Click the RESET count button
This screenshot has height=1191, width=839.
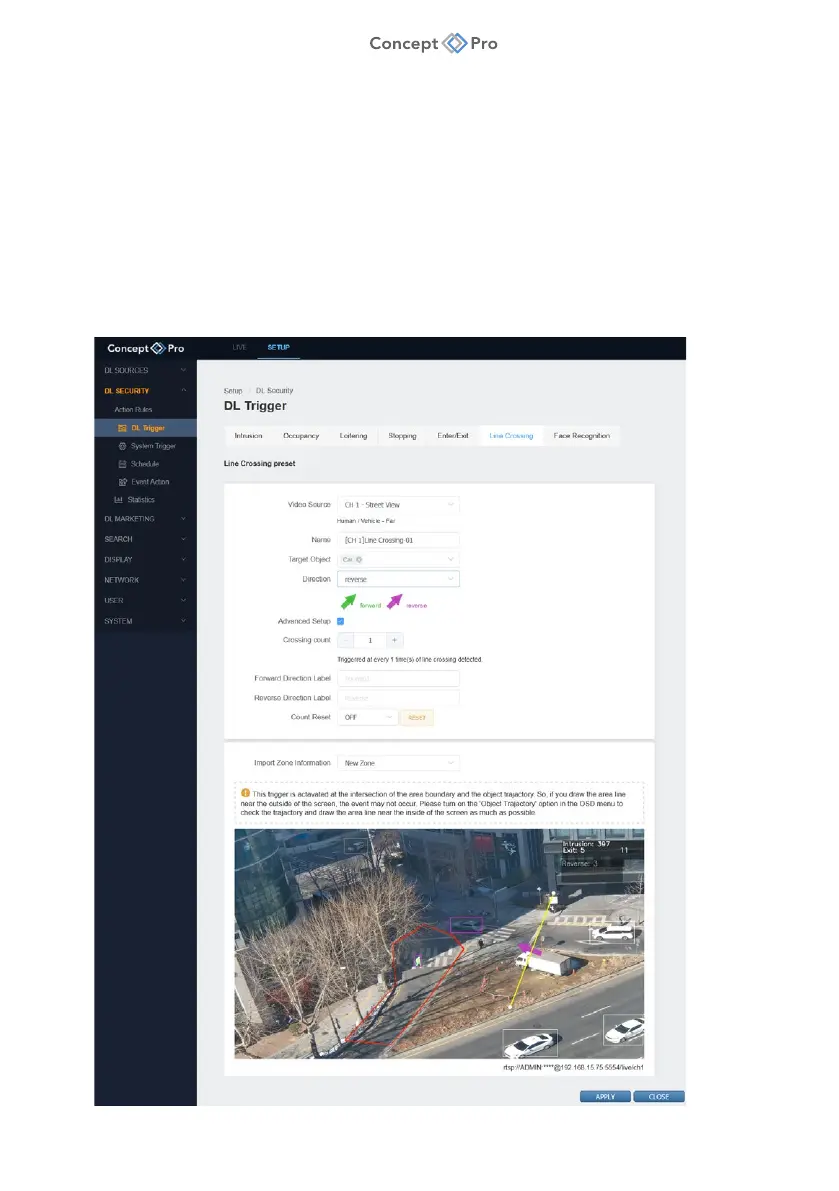tap(416, 717)
